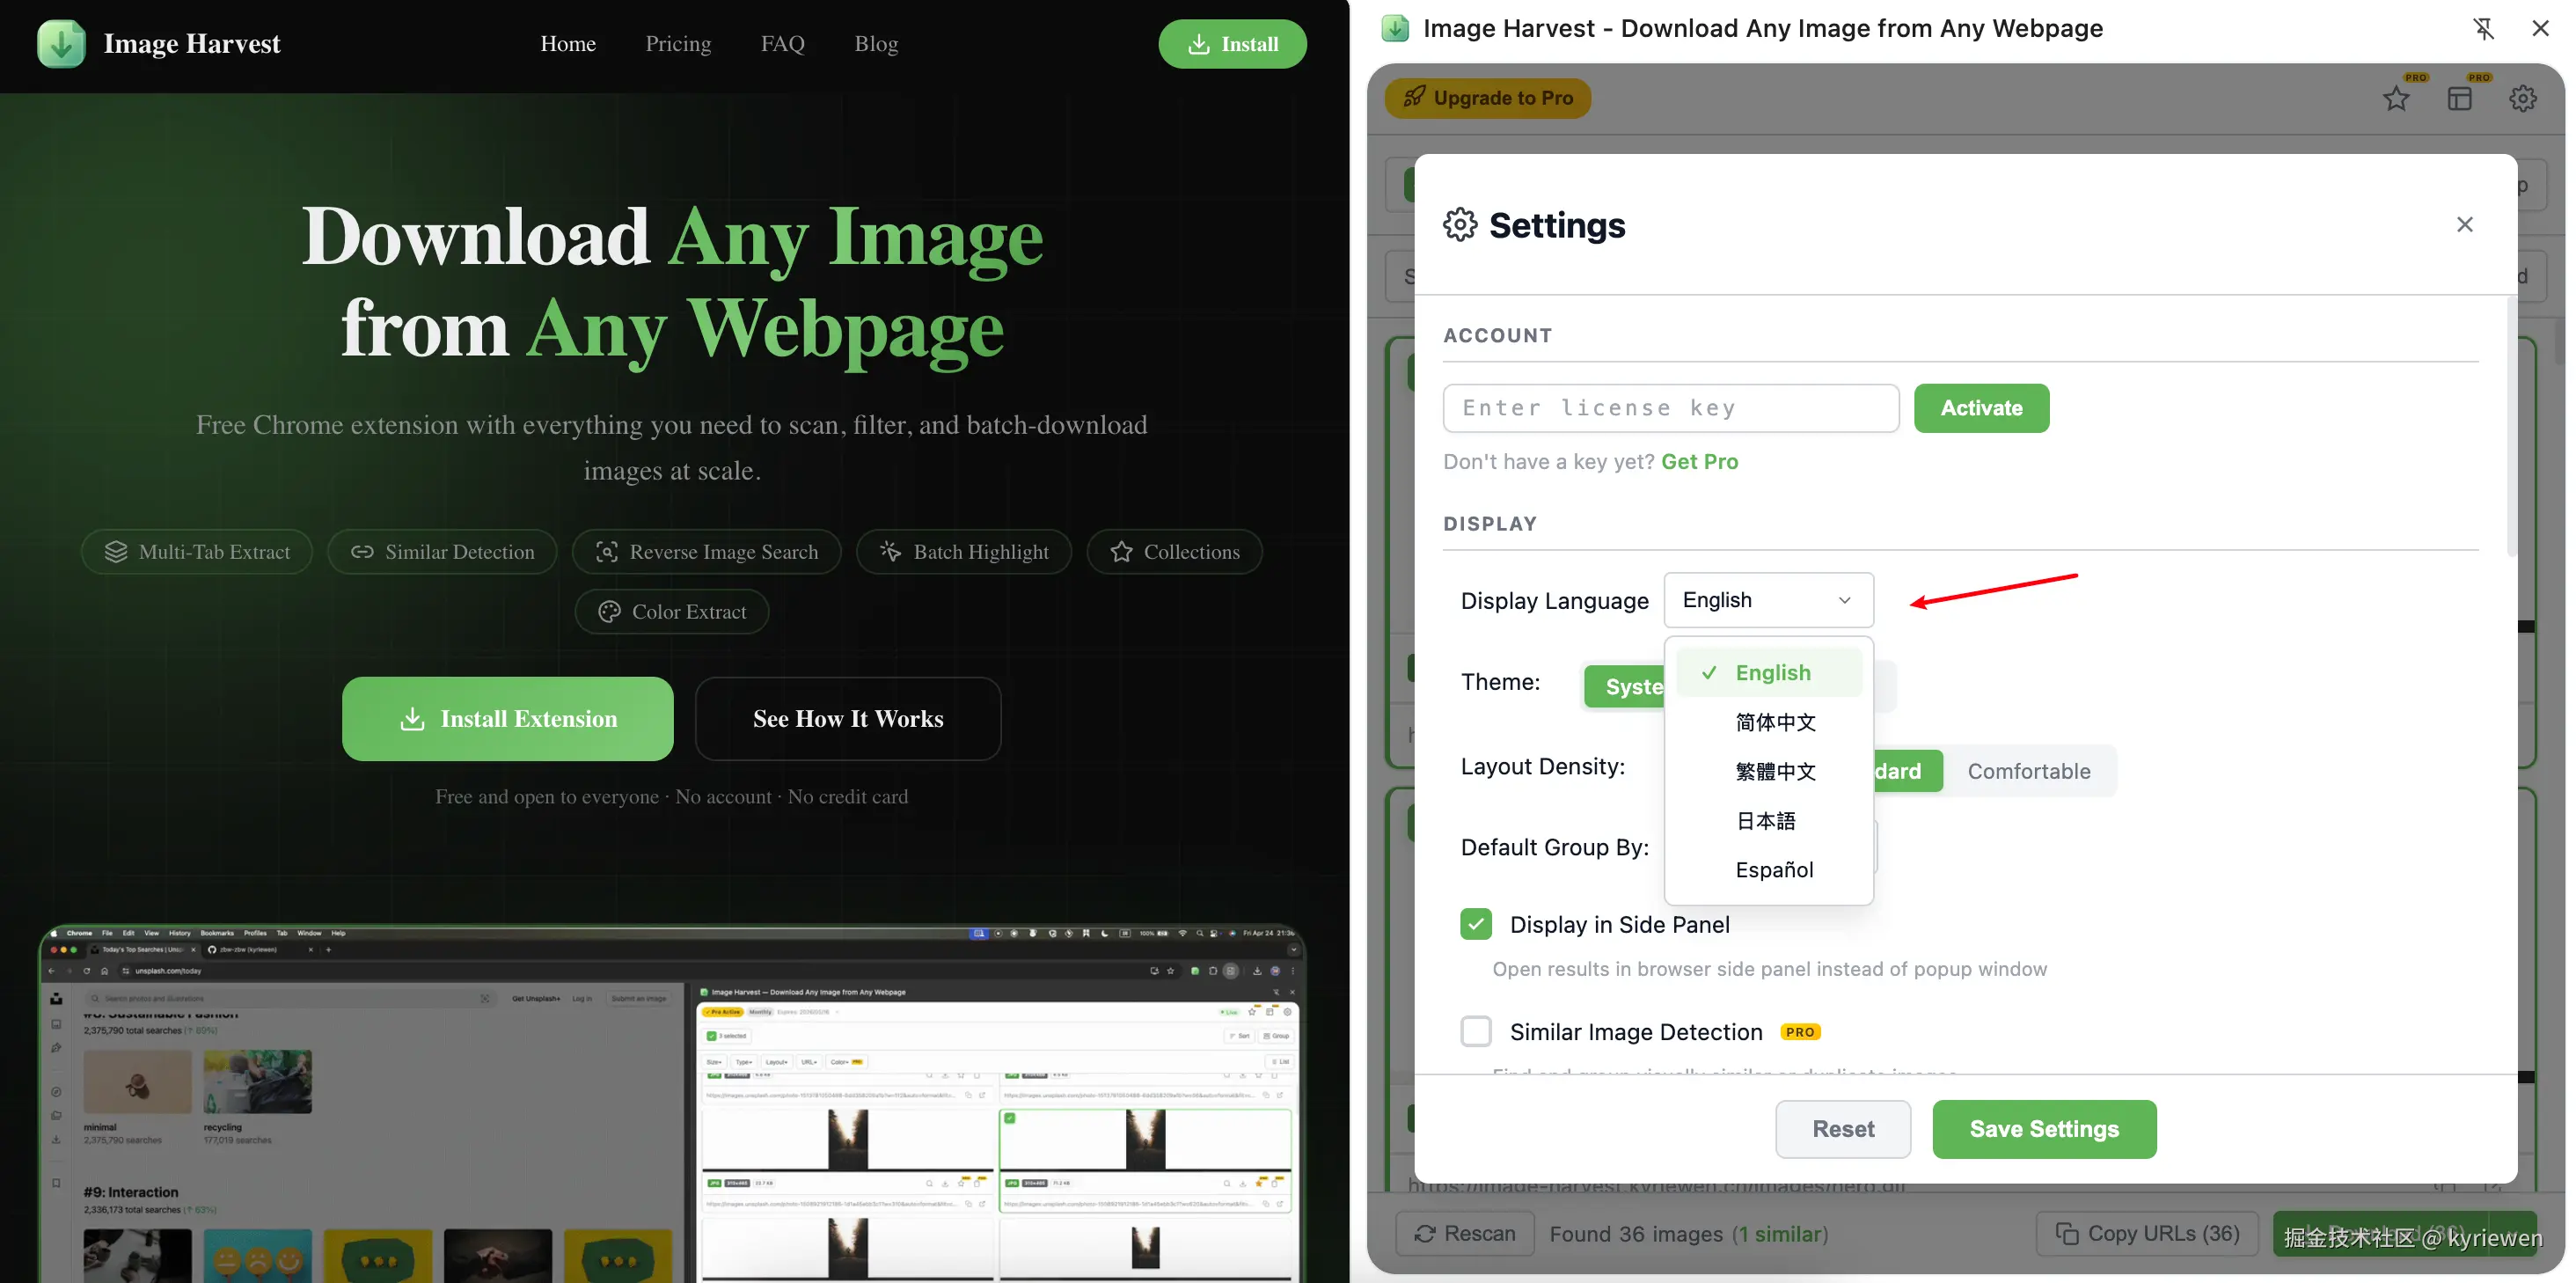Open the layout panel icon in toolbar

pyautogui.click(x=2460, y=98)
